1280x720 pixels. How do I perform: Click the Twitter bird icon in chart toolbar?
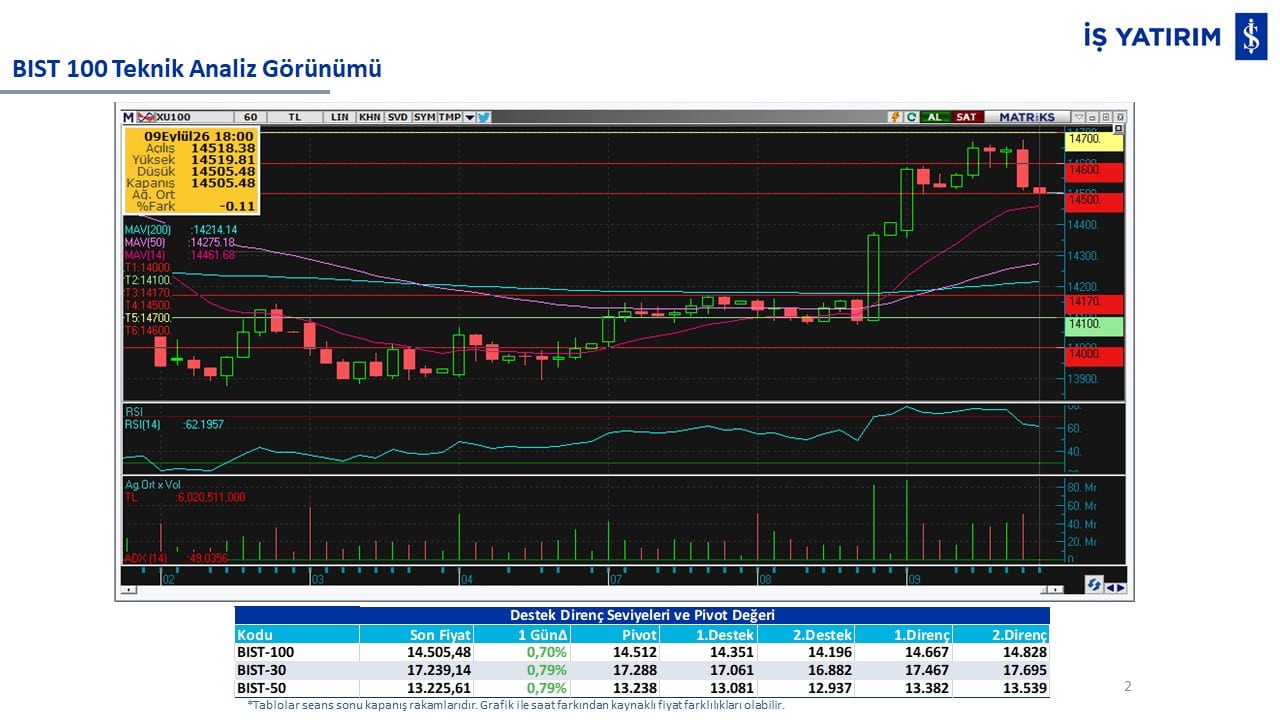[483, 117]
